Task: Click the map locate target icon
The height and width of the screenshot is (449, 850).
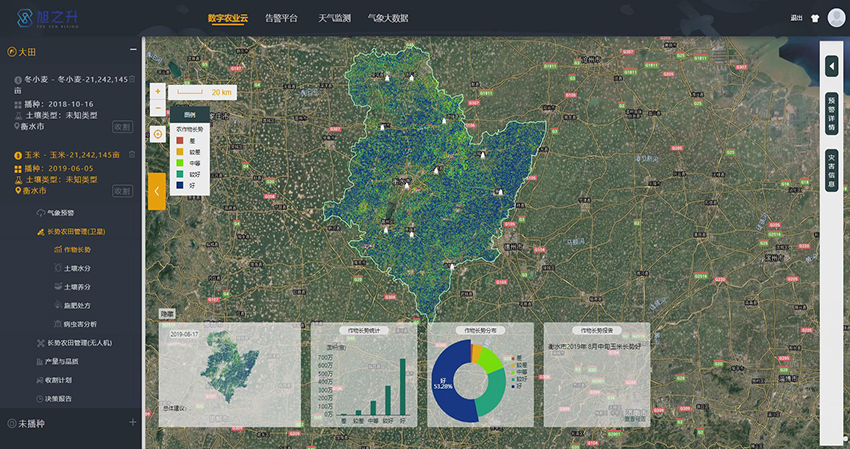Action: [x=157, y=133]
